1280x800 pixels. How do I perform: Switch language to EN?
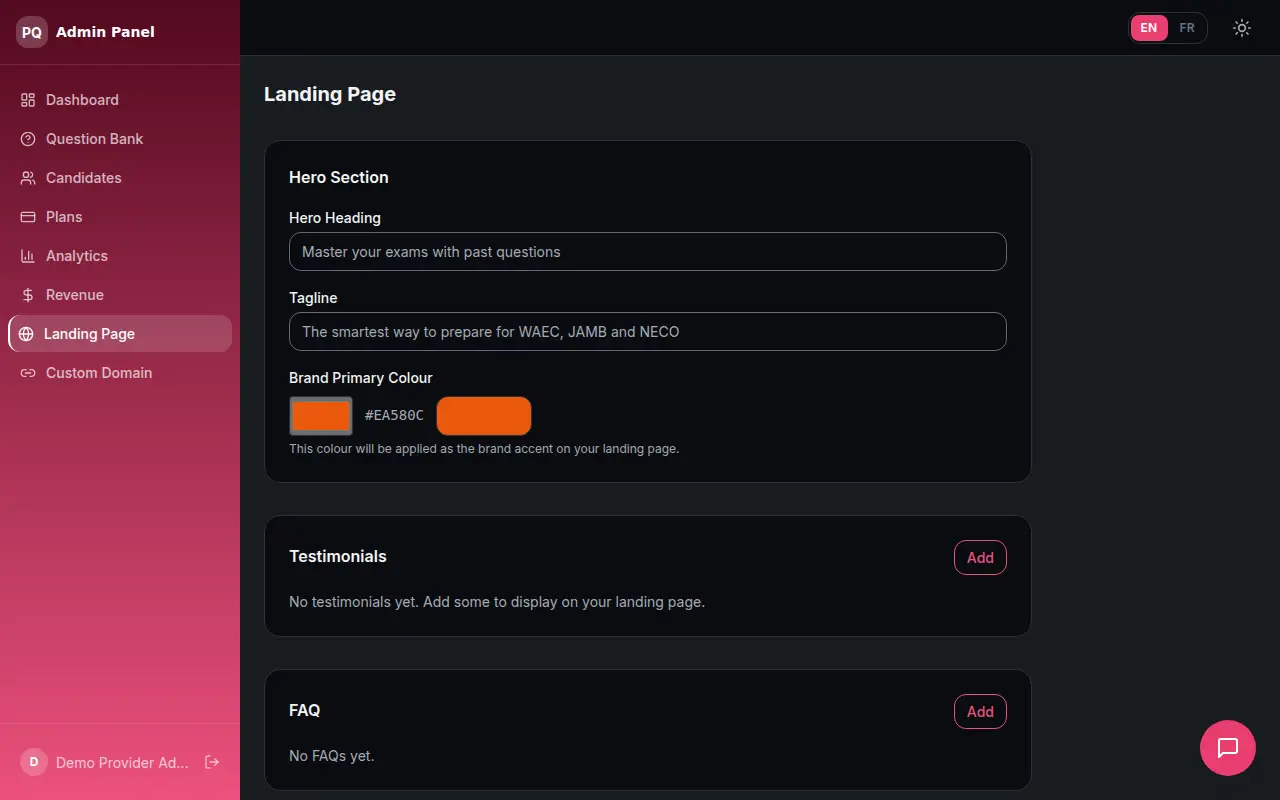coord(1149,28)
